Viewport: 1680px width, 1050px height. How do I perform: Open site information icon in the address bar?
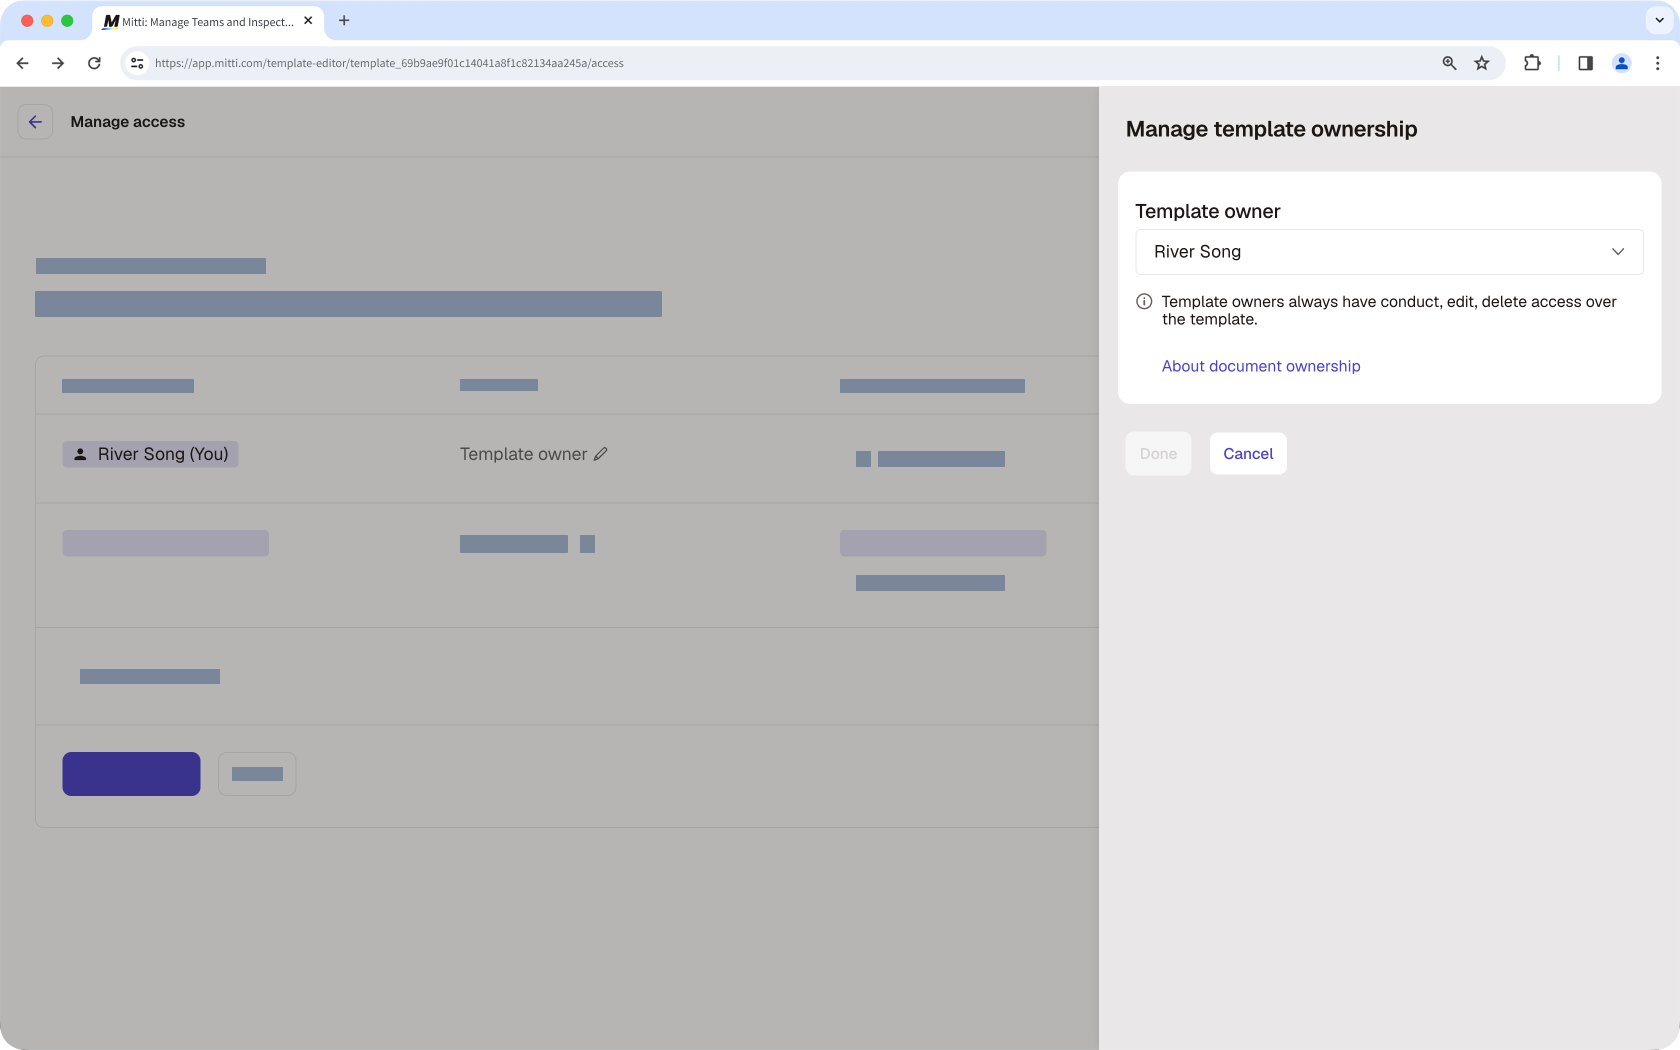pyautogui.click(x=137, y=63)
